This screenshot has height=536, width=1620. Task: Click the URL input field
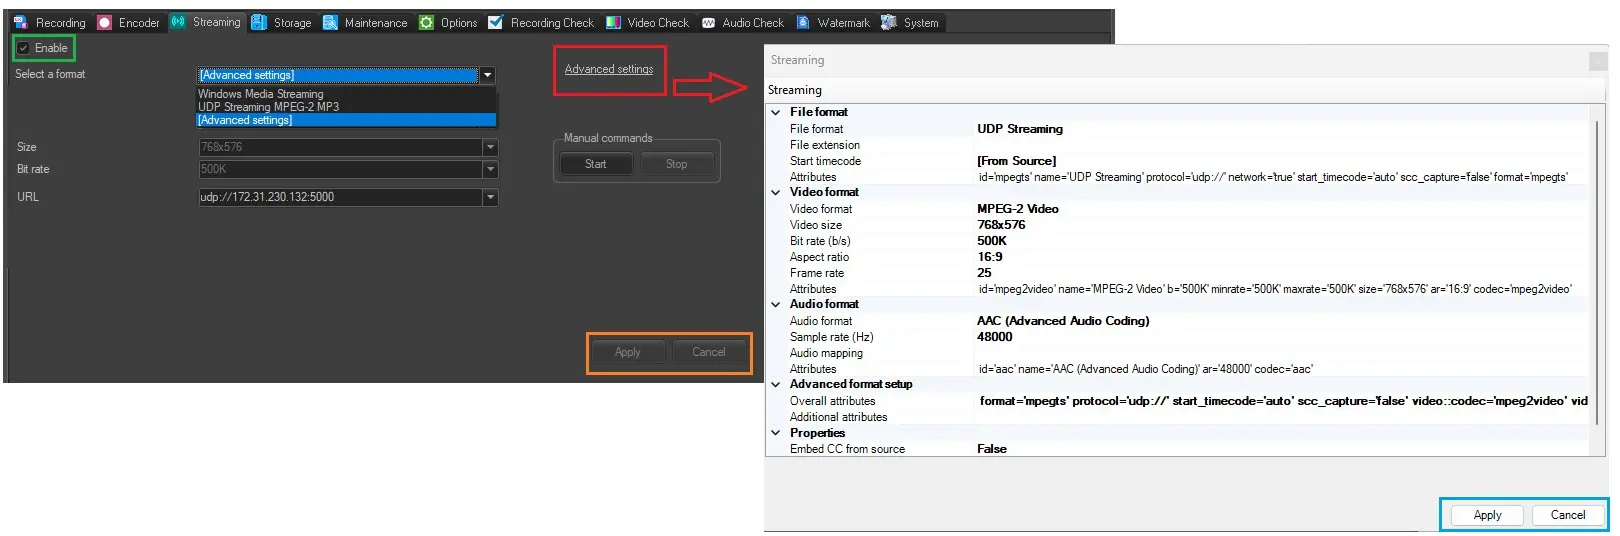pos(340,197)
